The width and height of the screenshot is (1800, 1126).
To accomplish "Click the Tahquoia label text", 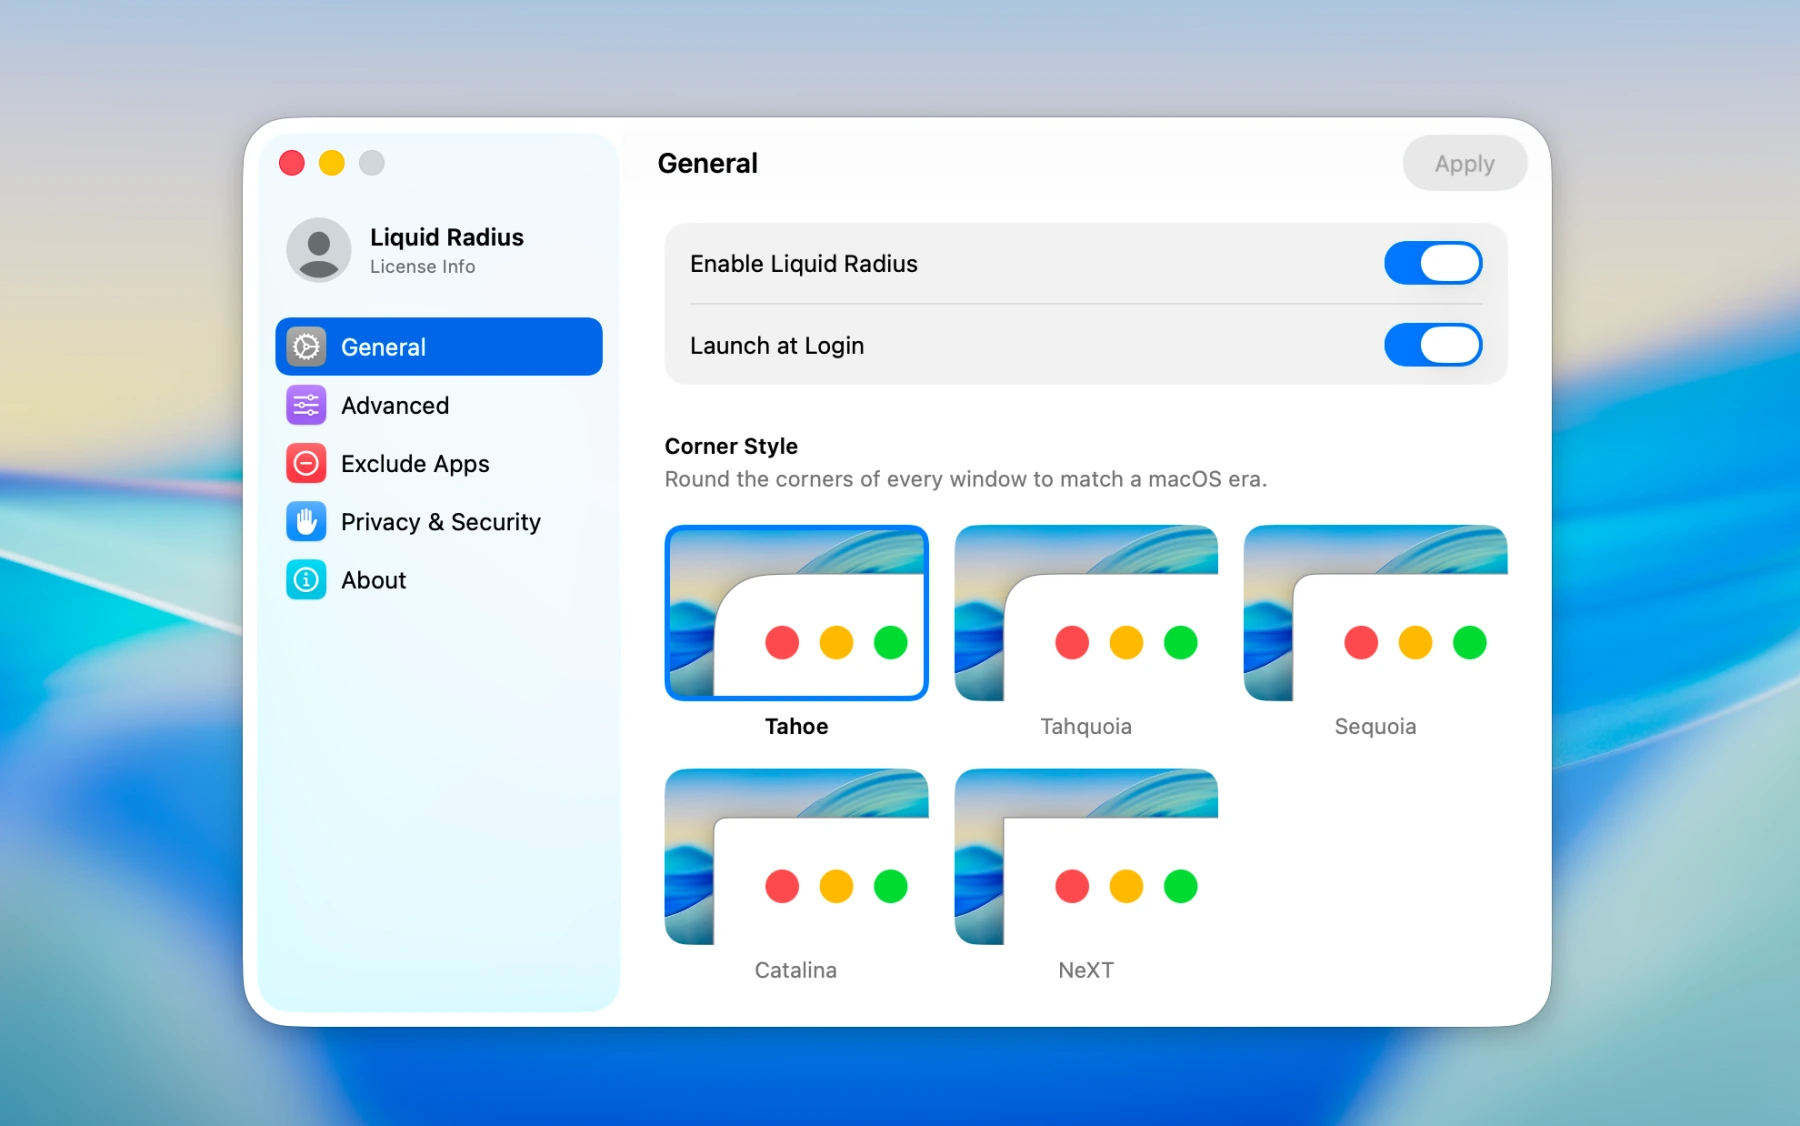I will [1086, 726].
